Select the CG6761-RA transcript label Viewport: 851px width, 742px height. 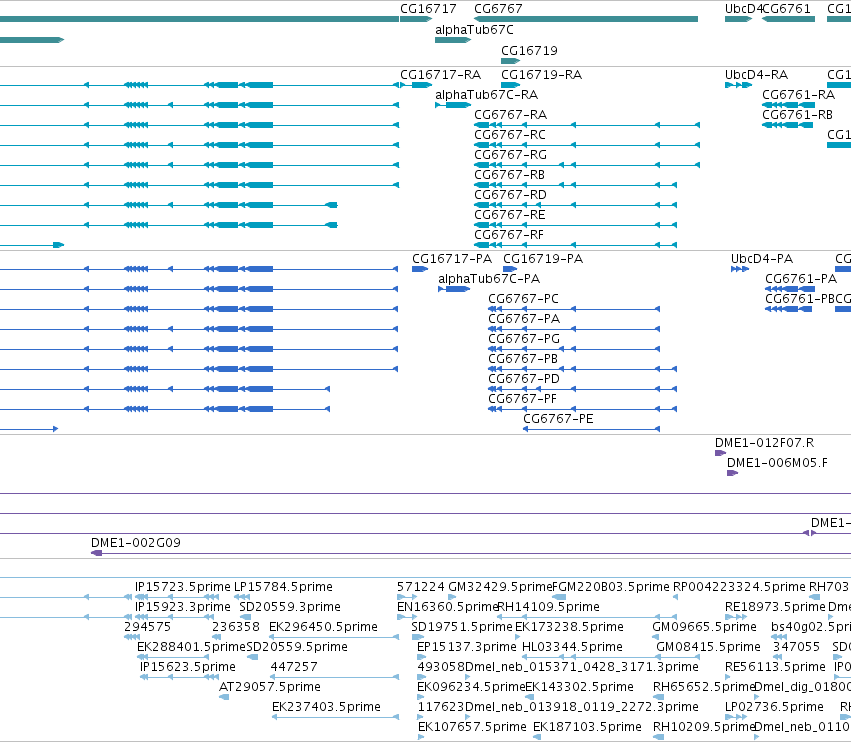coord(798,94)
